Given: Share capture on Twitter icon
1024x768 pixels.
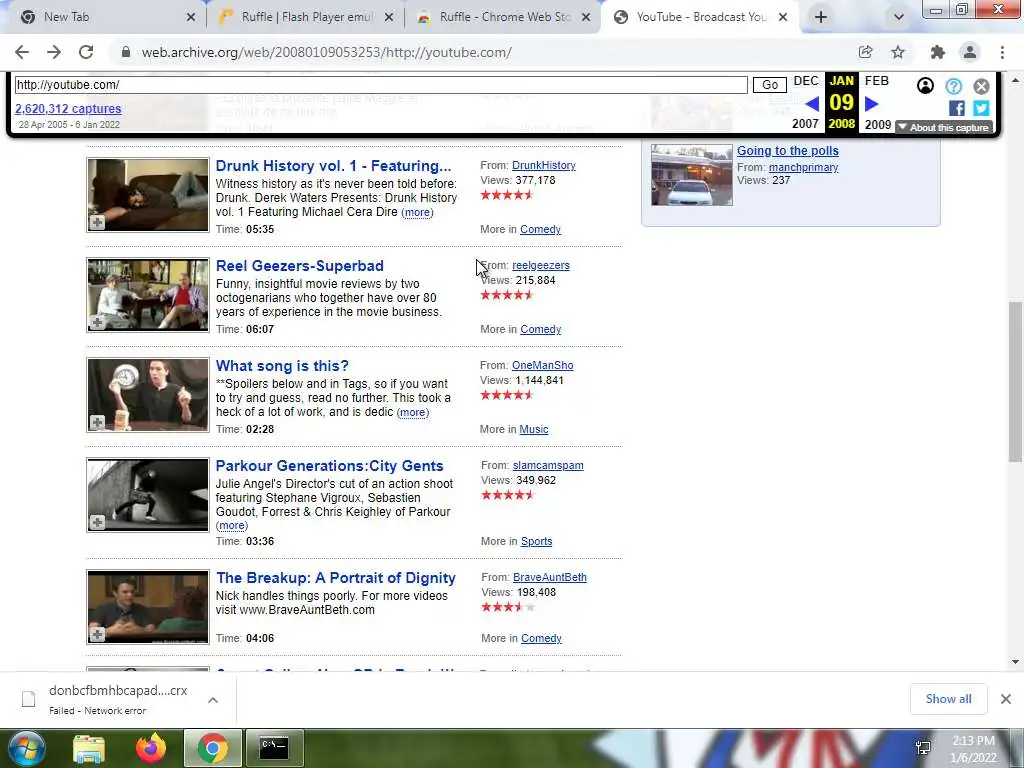Looking at the screenshot, I should point(981,108).
